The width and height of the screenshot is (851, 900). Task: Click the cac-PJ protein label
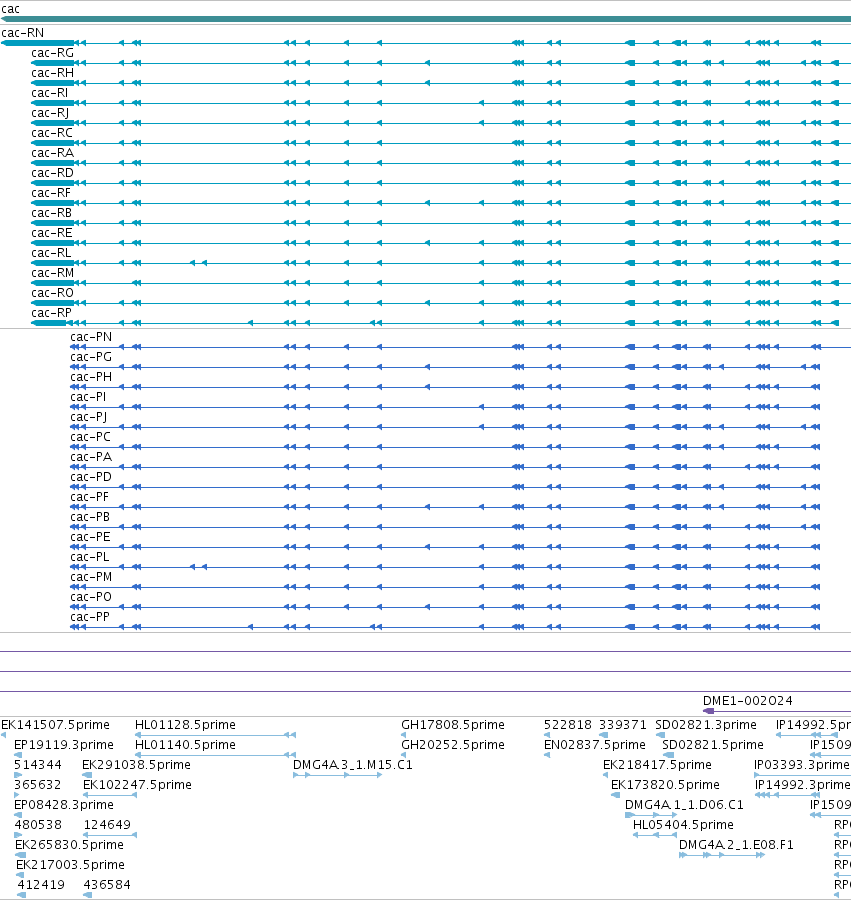pos(88,417)
